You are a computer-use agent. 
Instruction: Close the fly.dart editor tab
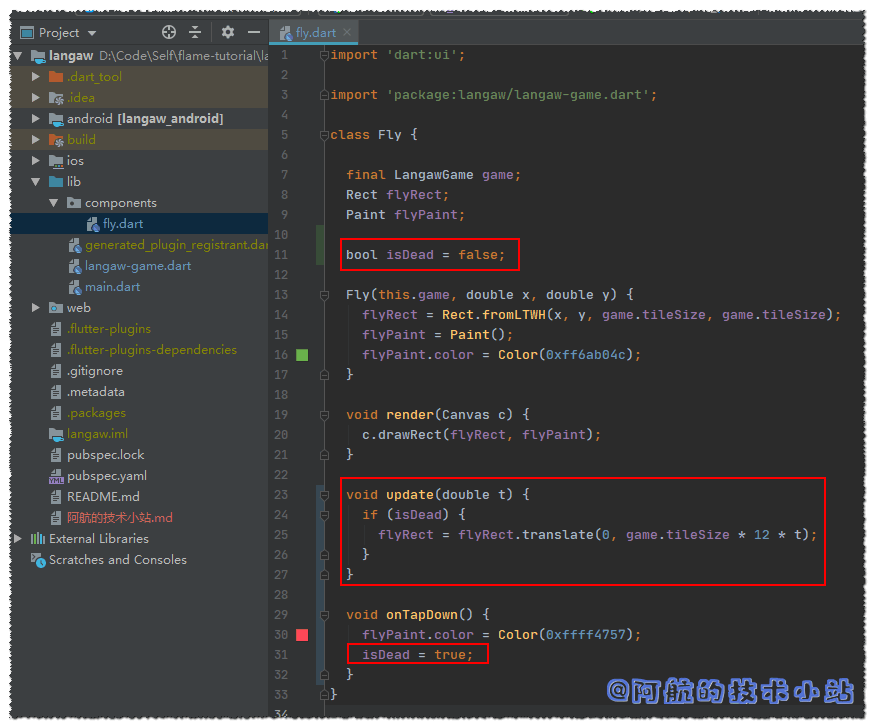pos(348,33)
